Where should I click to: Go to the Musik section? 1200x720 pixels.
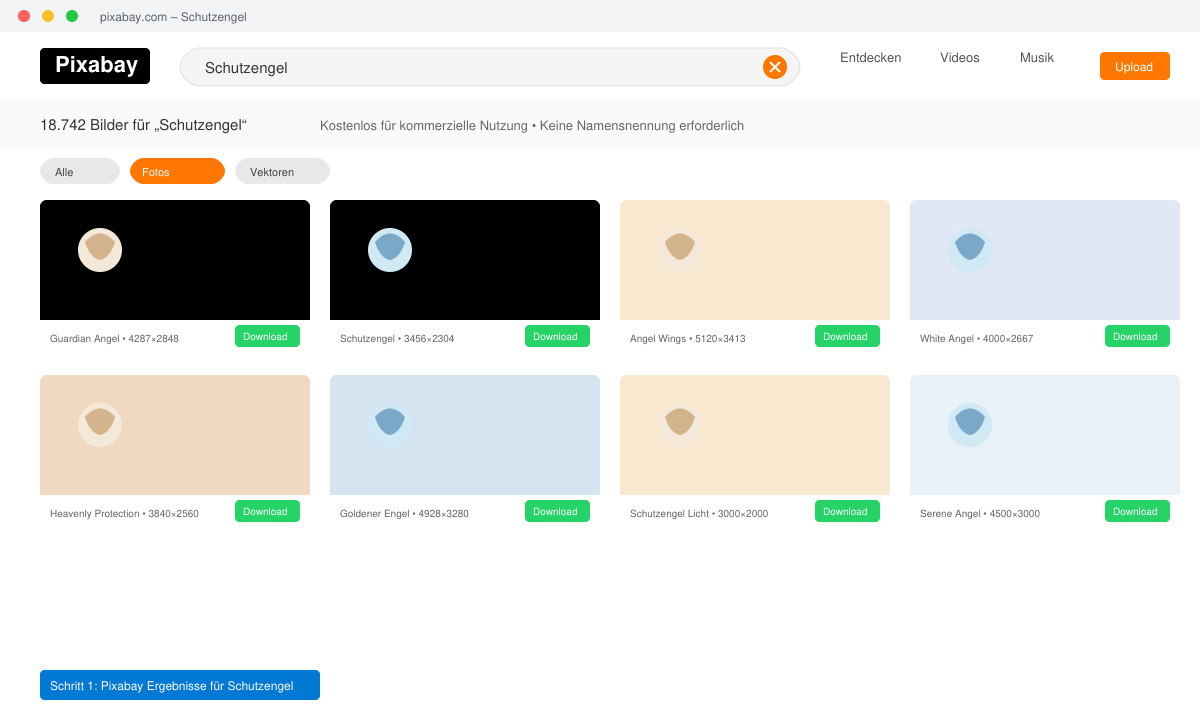pyautogui.click(x=1037, y=58)
